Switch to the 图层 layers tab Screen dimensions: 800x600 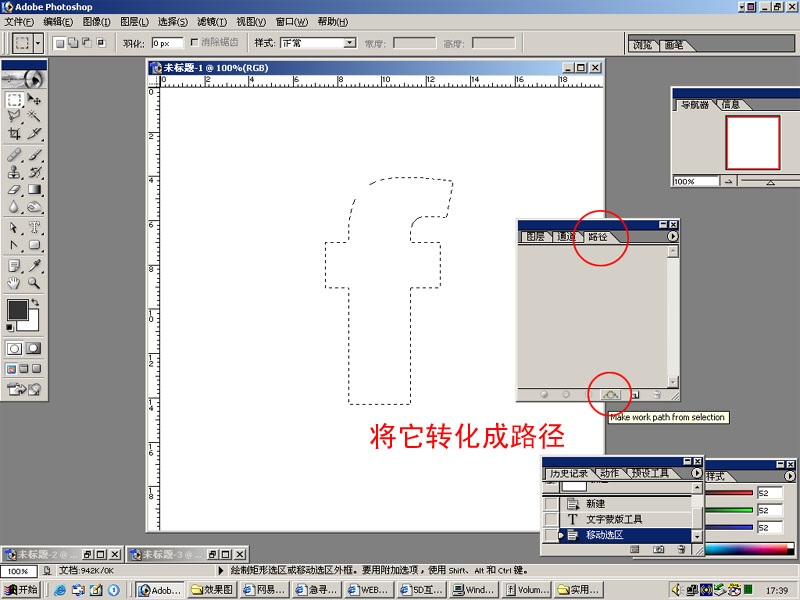(535, 237)
